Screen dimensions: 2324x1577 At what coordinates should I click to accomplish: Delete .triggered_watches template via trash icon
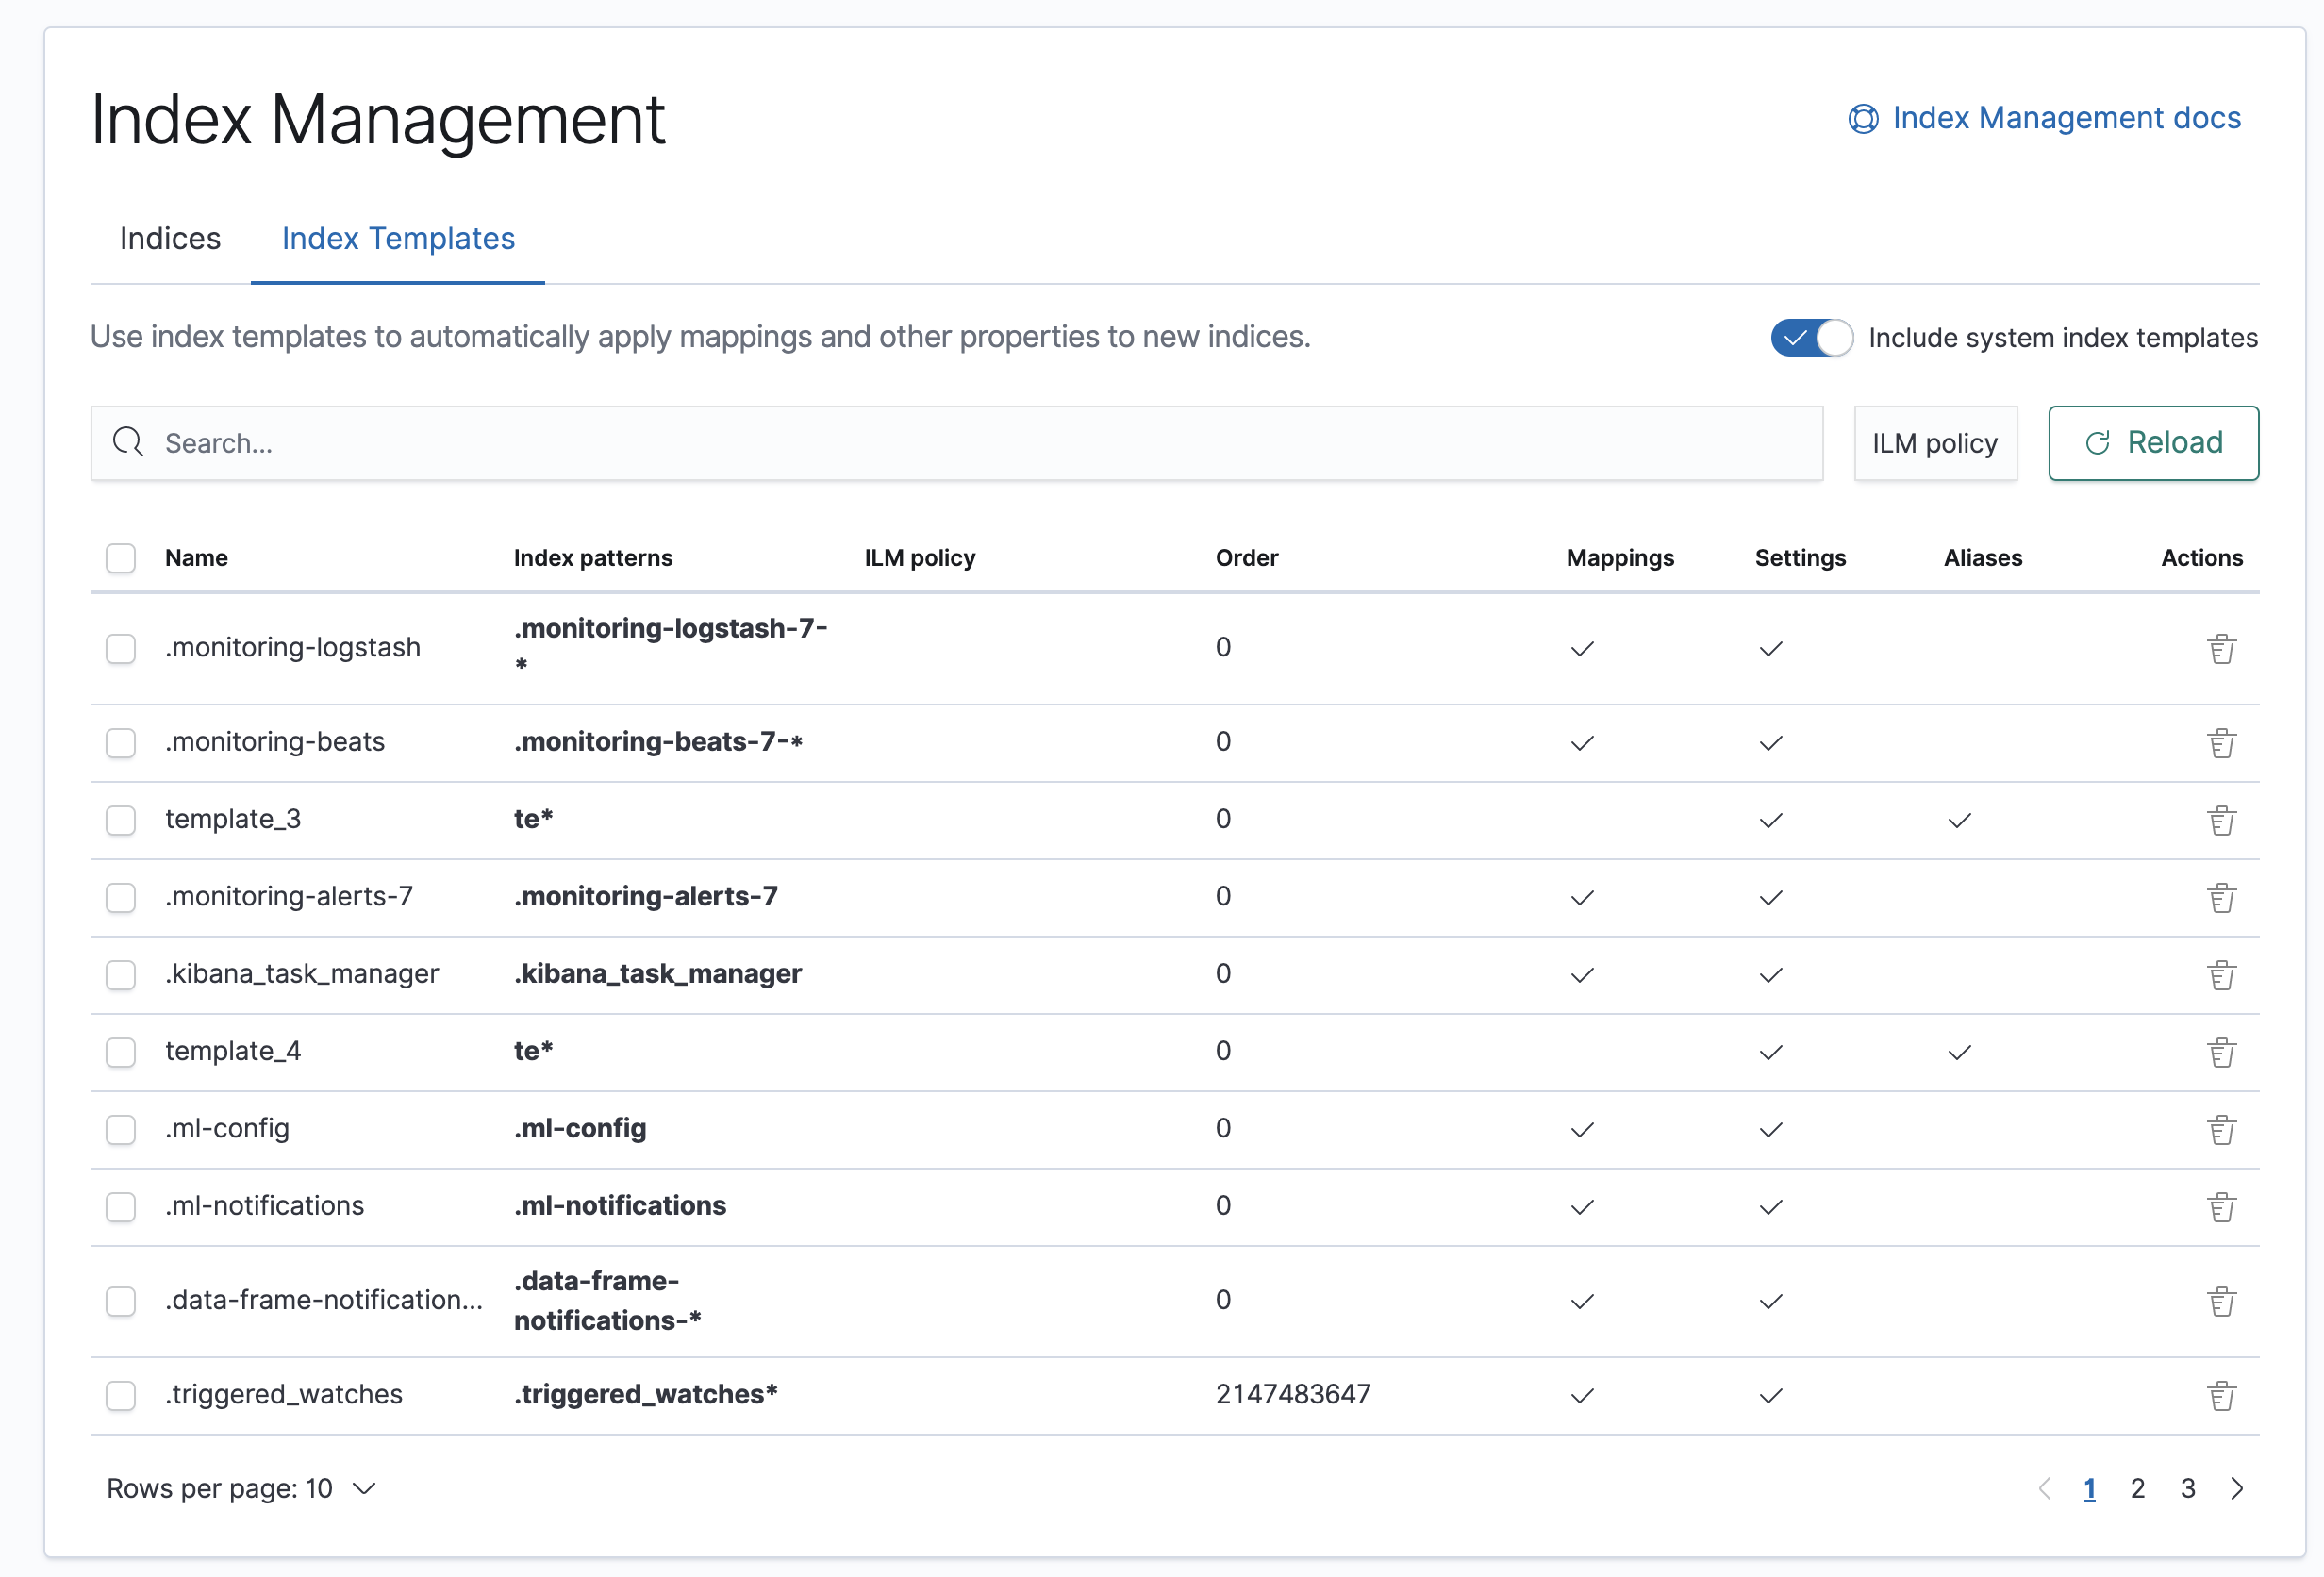2221,1396
